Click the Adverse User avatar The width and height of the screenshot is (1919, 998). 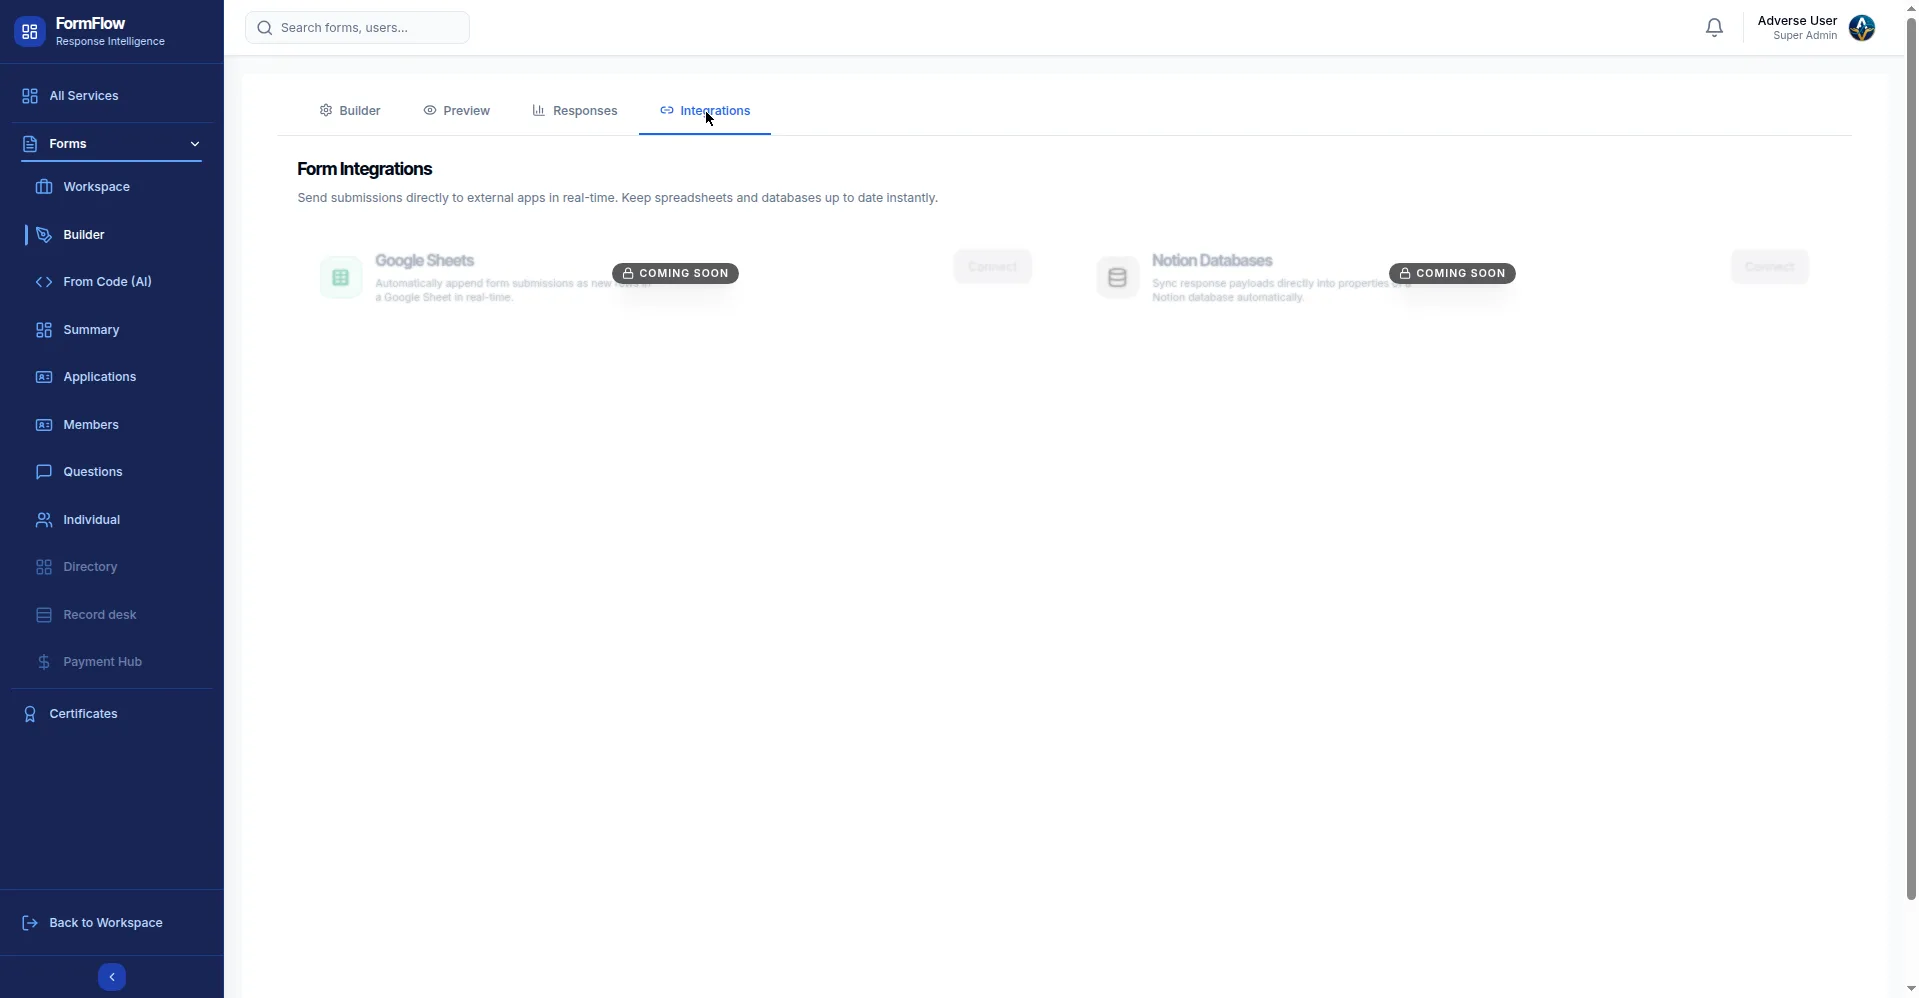pos(1862,28)
